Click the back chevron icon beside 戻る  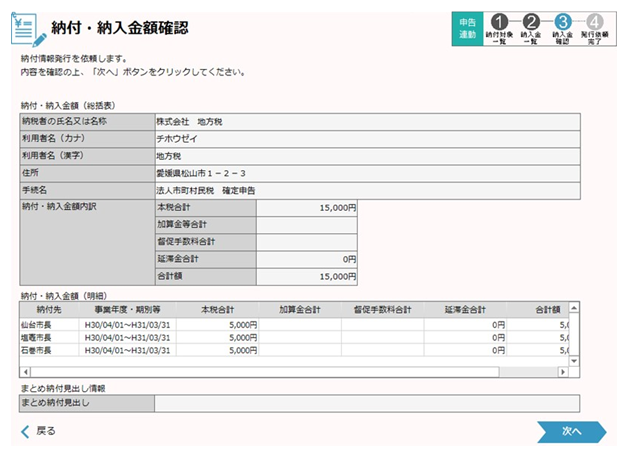(25, 431)
